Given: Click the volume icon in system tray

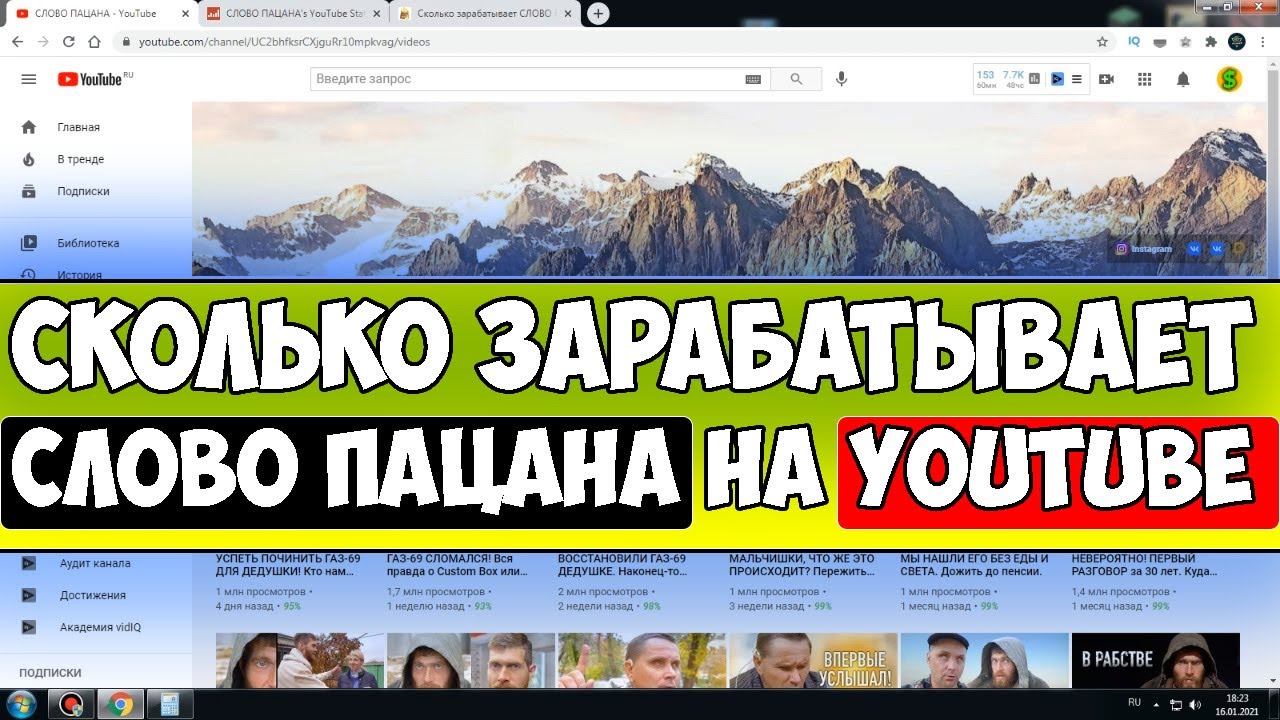Looking at the screenshot, I should tap(1195, 704).
